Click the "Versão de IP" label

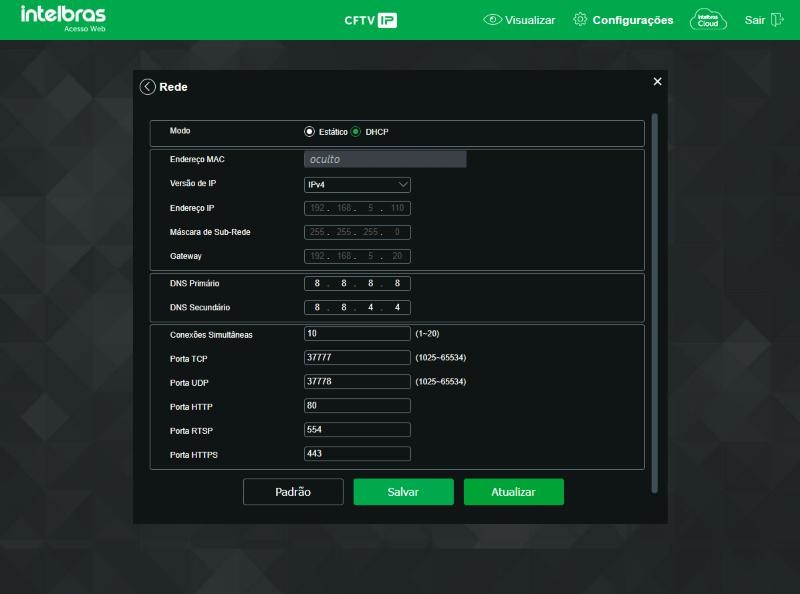tap(193, 183)
